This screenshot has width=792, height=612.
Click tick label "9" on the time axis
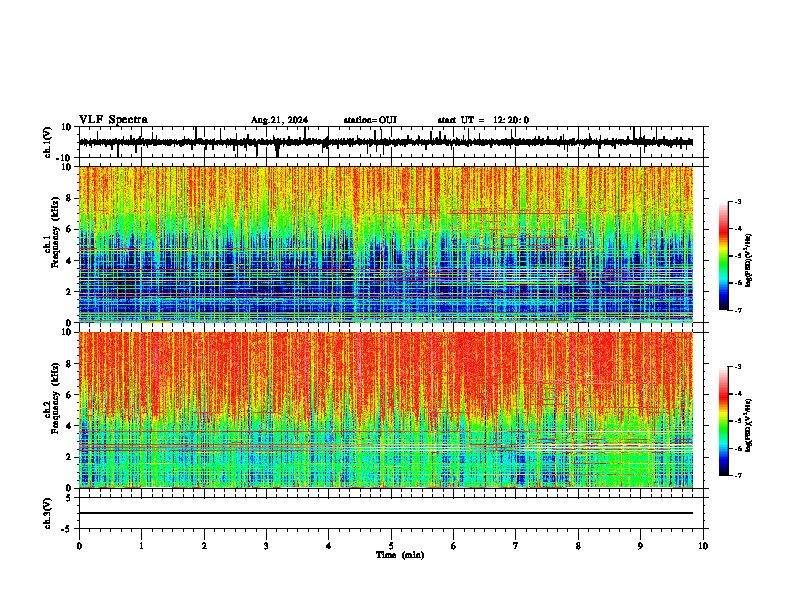(x=640, y=546)
